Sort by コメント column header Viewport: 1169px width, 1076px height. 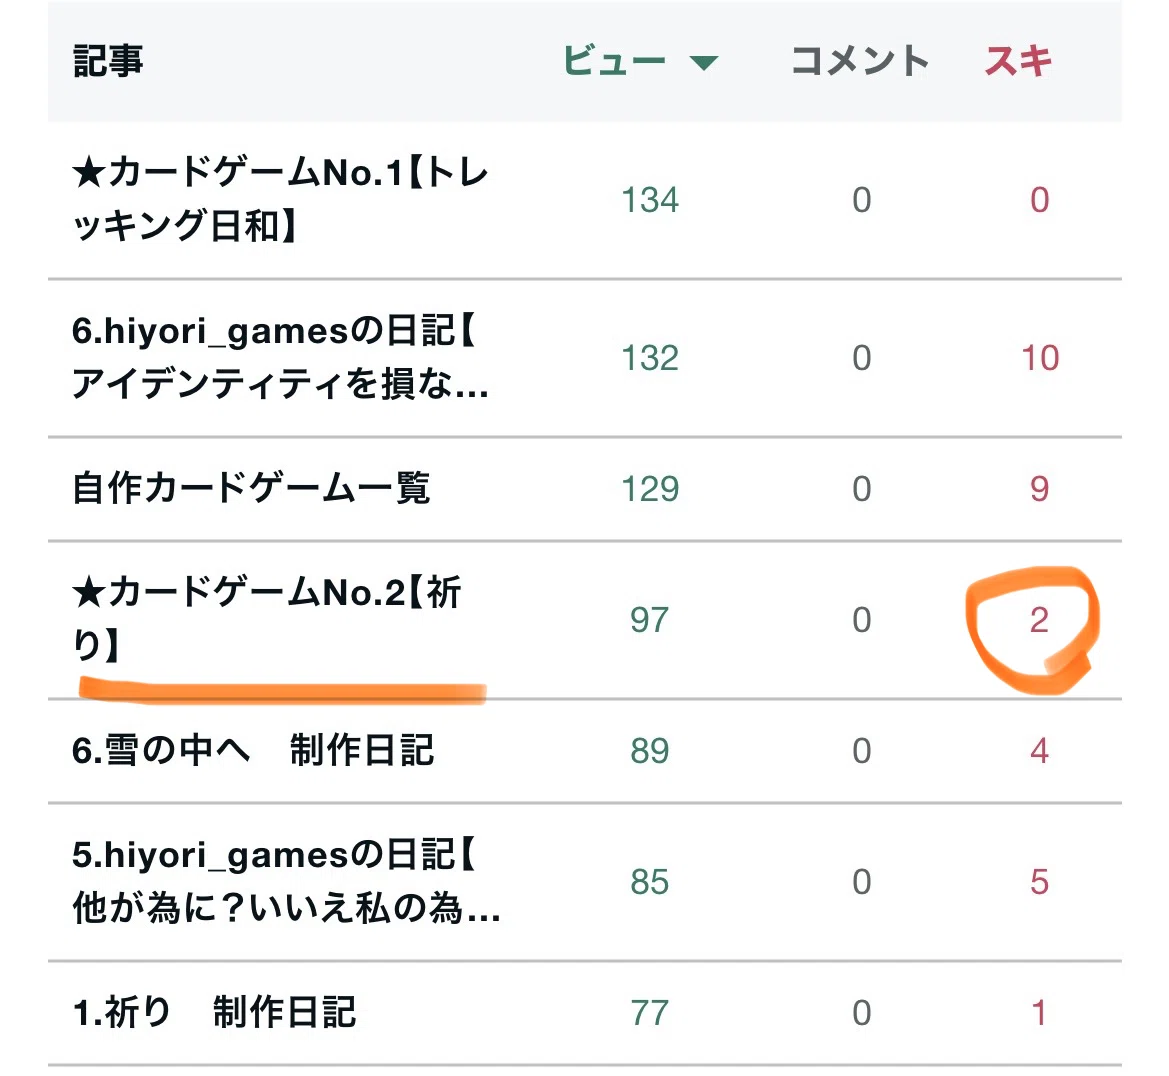coord(860,60)
